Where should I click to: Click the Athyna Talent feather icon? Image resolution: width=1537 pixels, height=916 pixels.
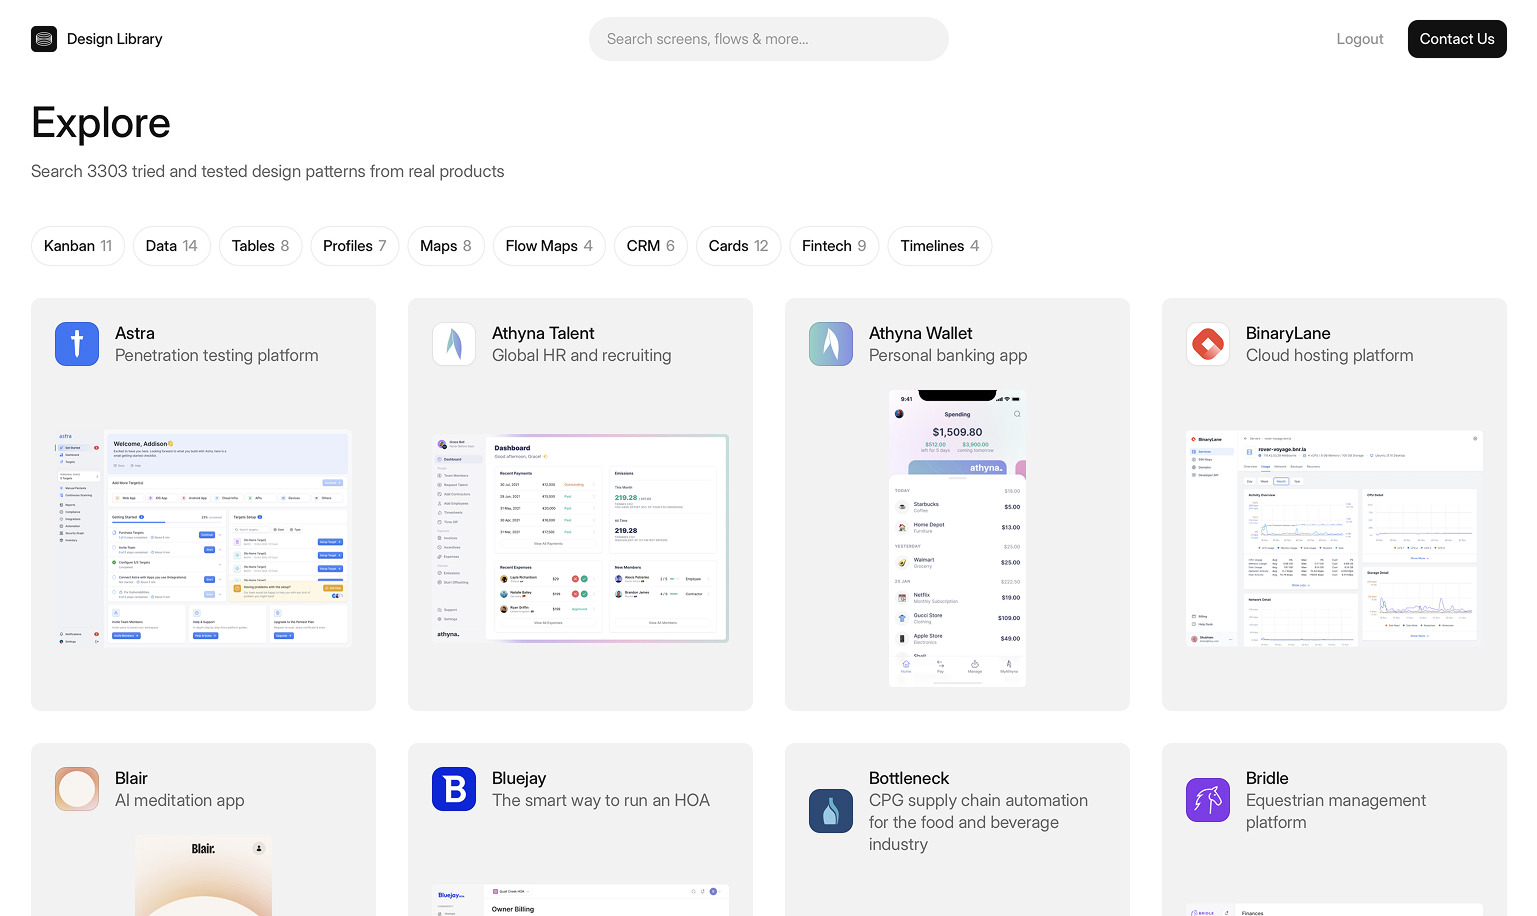[454, 344]
